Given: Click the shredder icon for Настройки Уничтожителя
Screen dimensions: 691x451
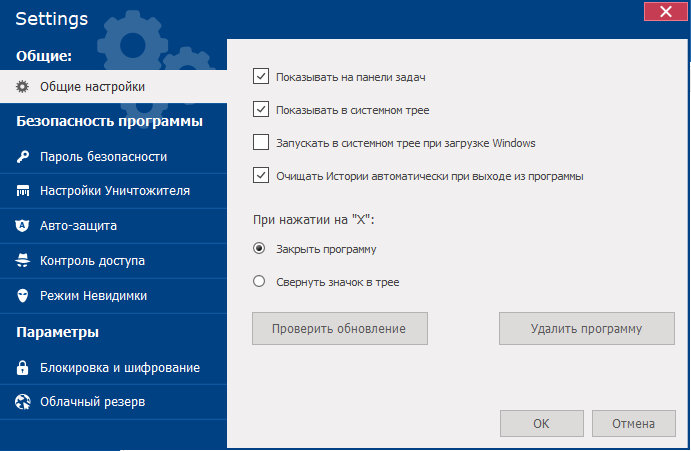Looking at the screenshot, I should coord(22,191).
